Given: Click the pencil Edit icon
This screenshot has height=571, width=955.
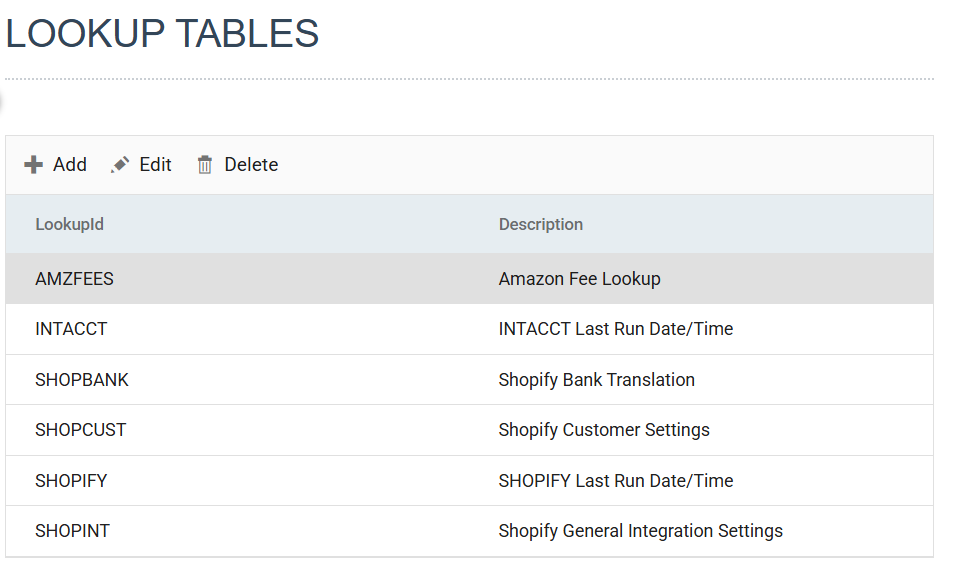Looking at the screenshot, I should pyautogui.click(x=120, y=164).
